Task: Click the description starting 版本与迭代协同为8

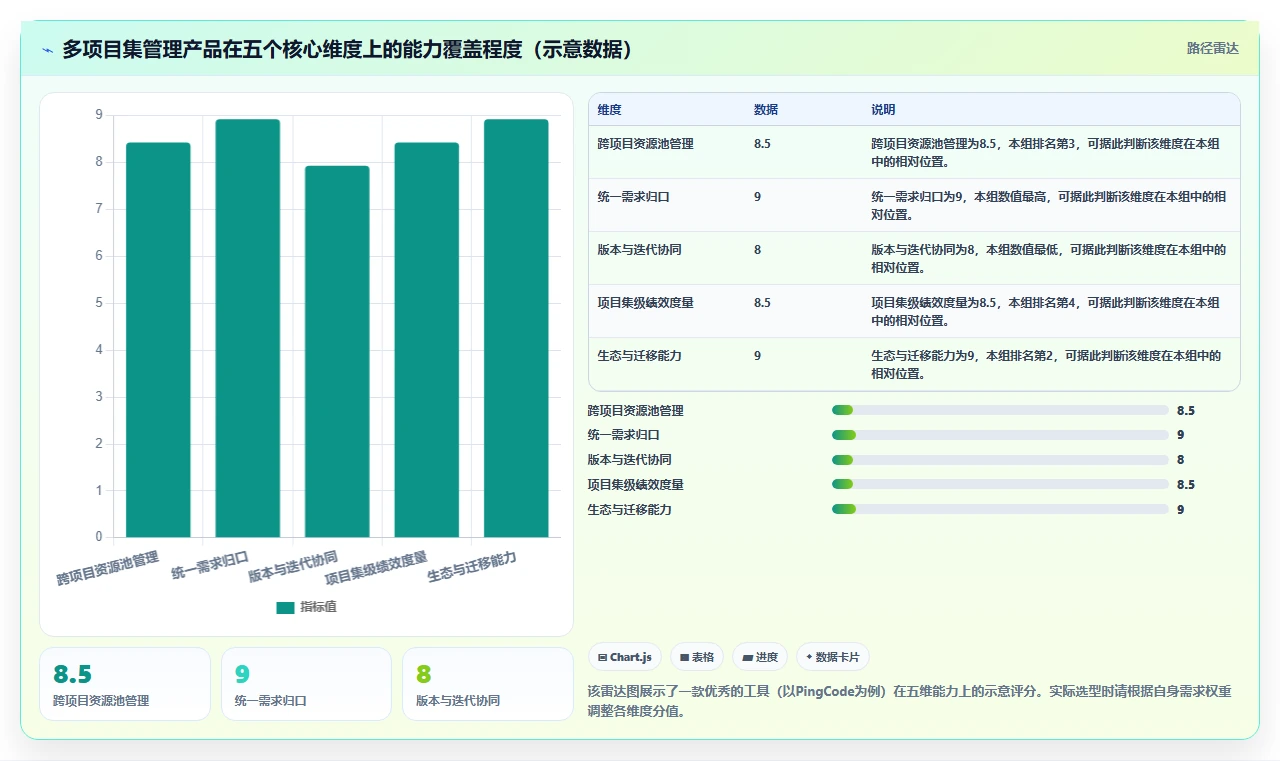Action: tap(1049, 258)
